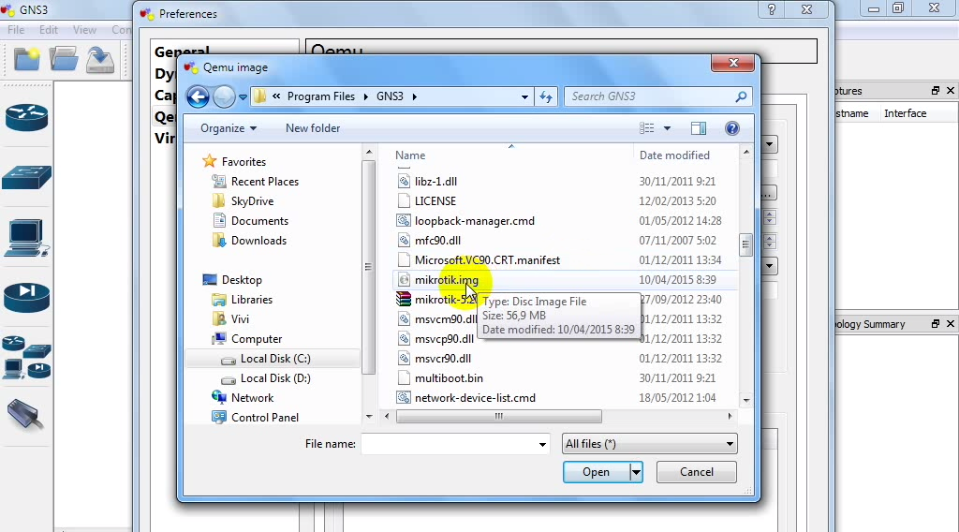Screen dimensions: 959x532
Task: Select Desktop in navigation pane
Action: (x=242, y=280)
